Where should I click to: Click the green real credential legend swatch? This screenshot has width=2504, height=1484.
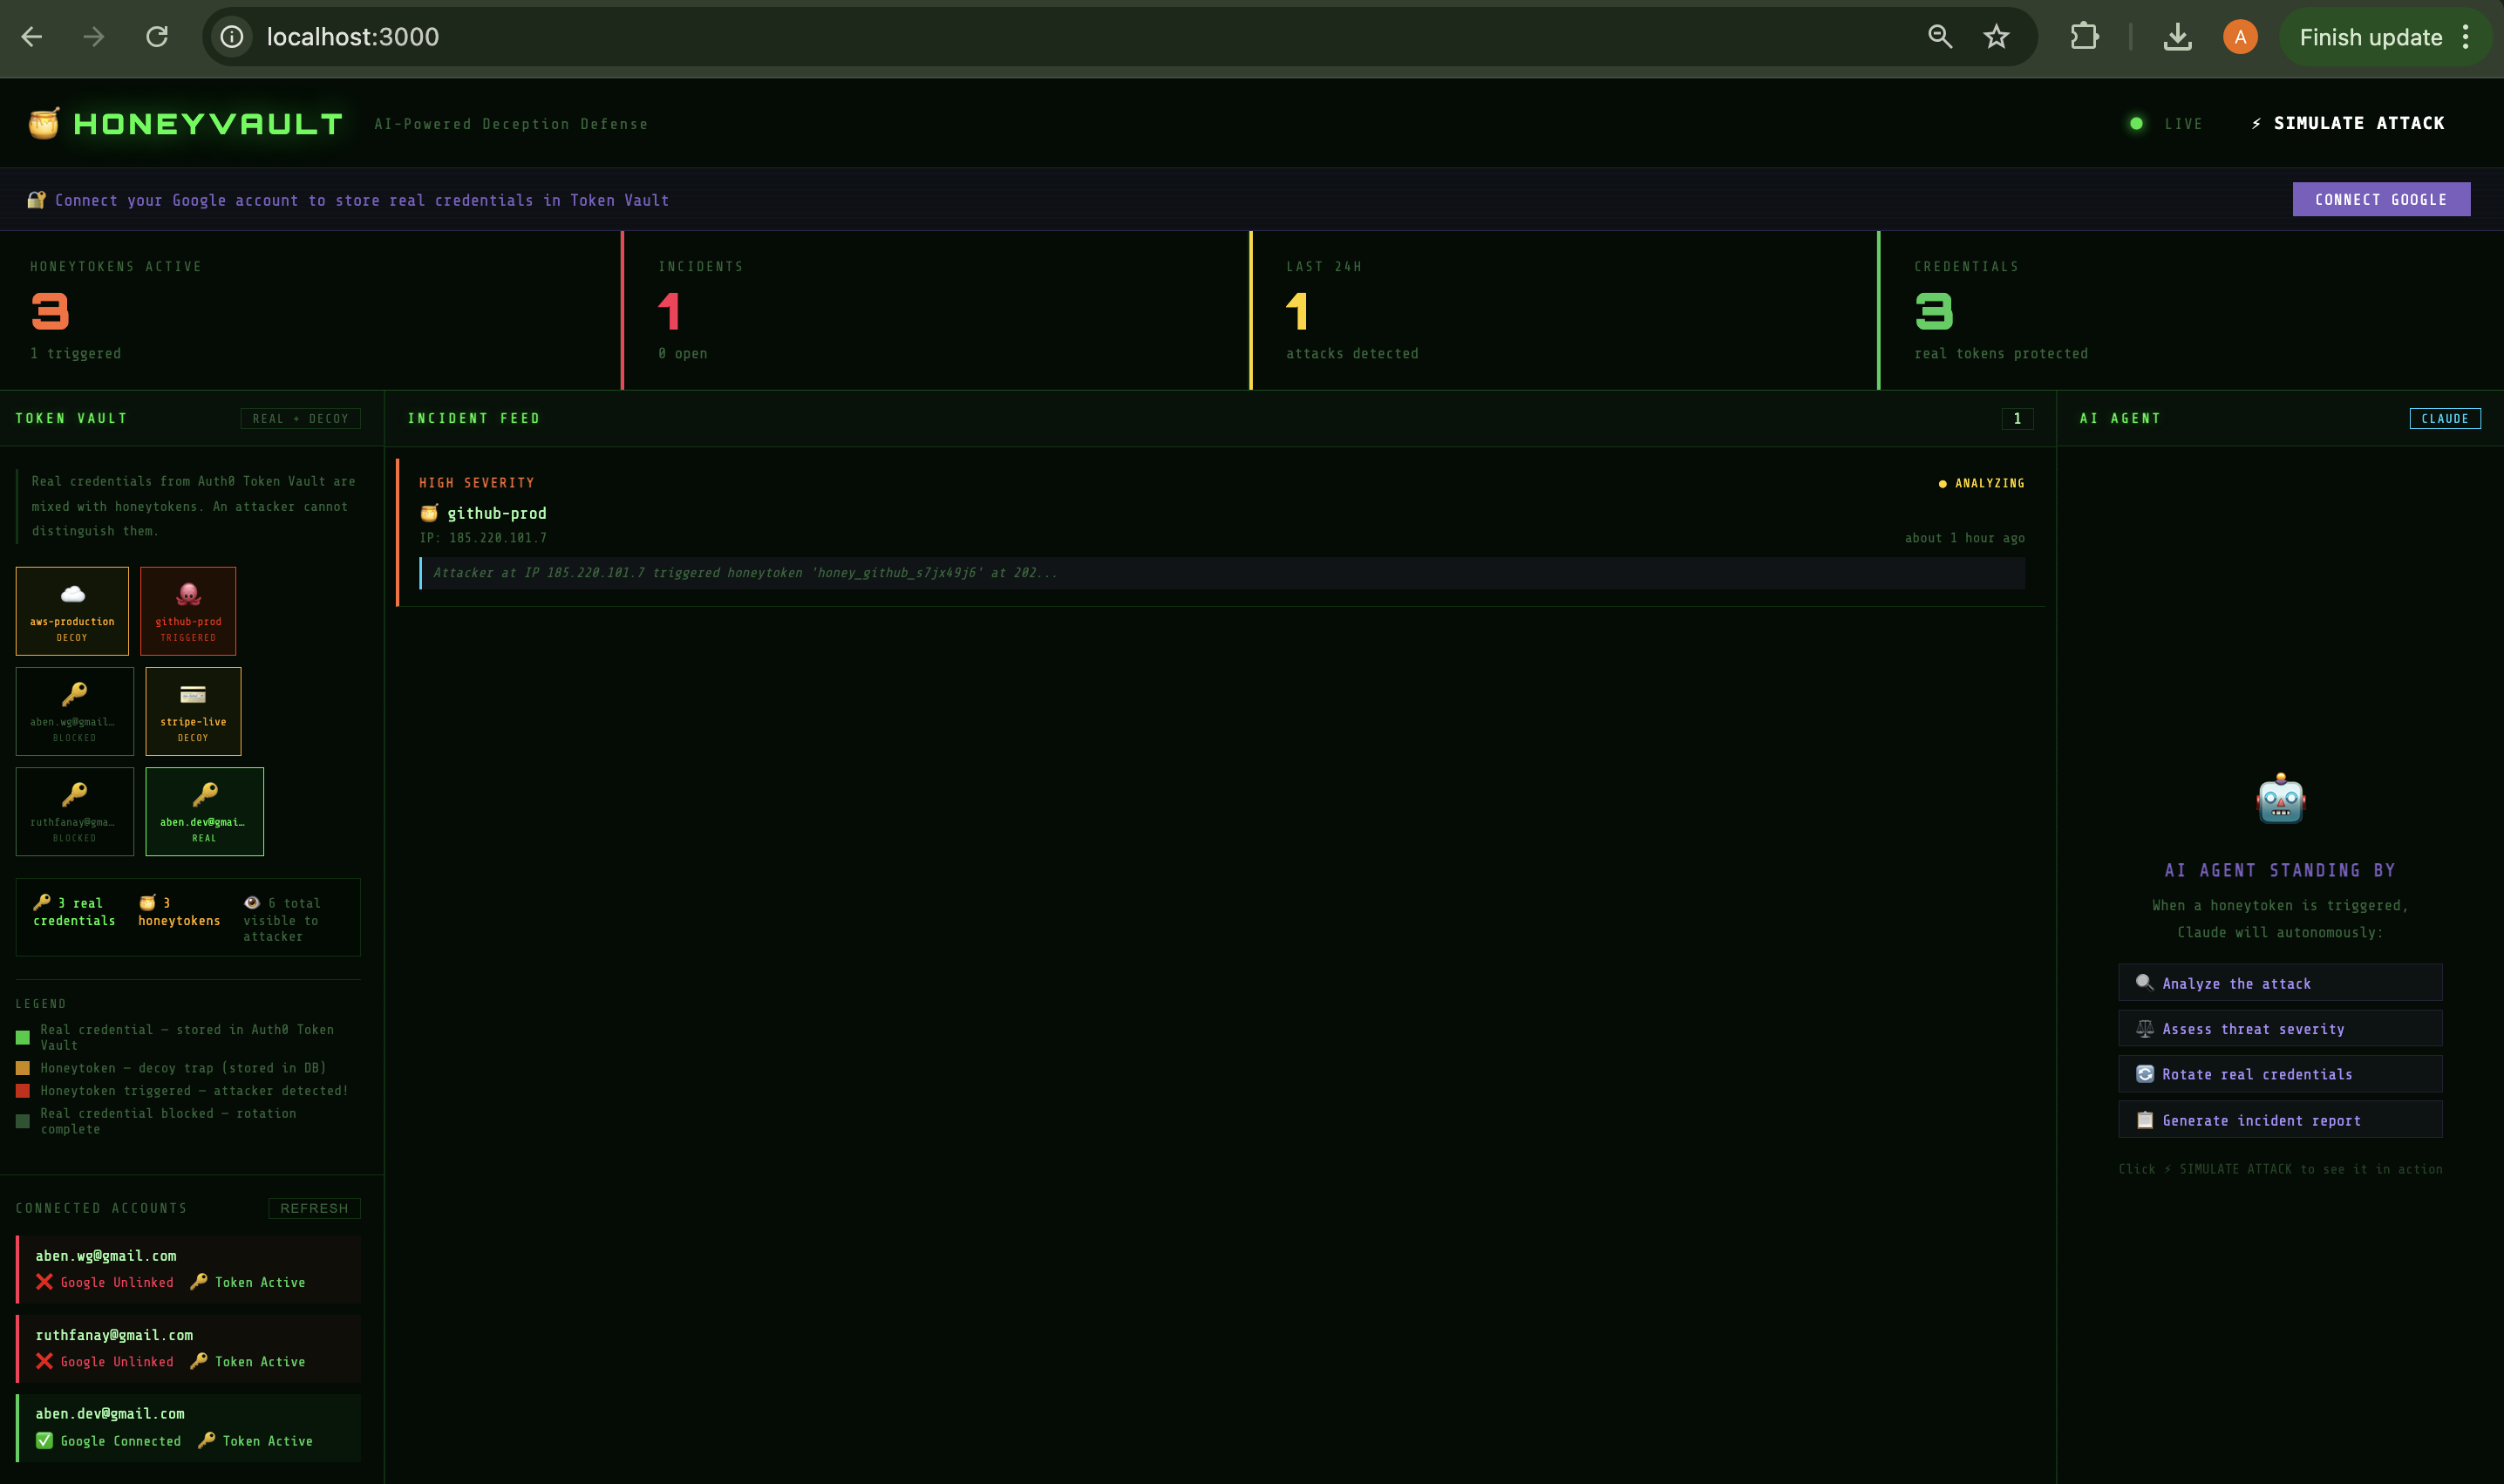(23, 1037)
